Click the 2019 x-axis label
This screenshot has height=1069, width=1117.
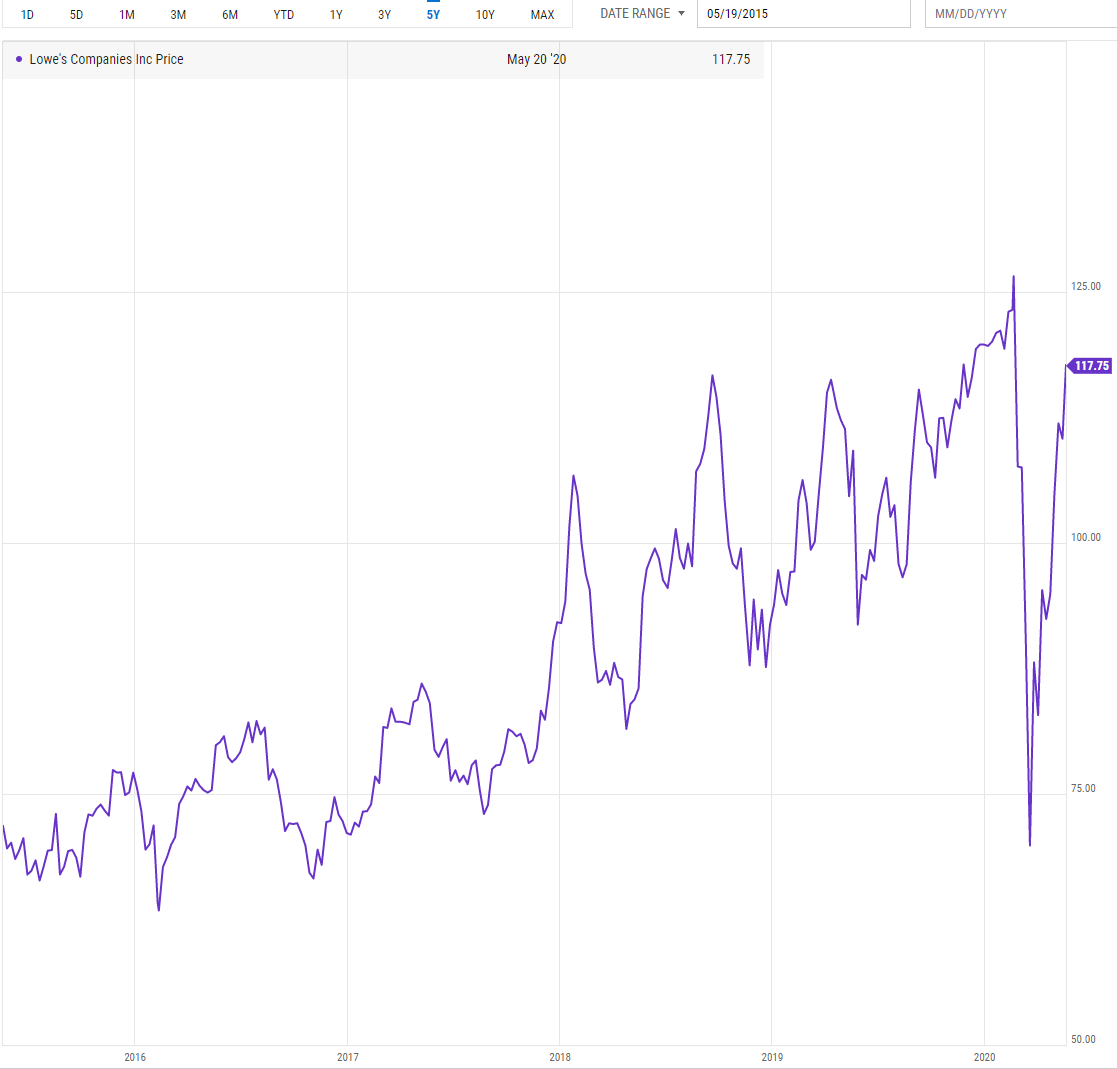(772, 1057)
